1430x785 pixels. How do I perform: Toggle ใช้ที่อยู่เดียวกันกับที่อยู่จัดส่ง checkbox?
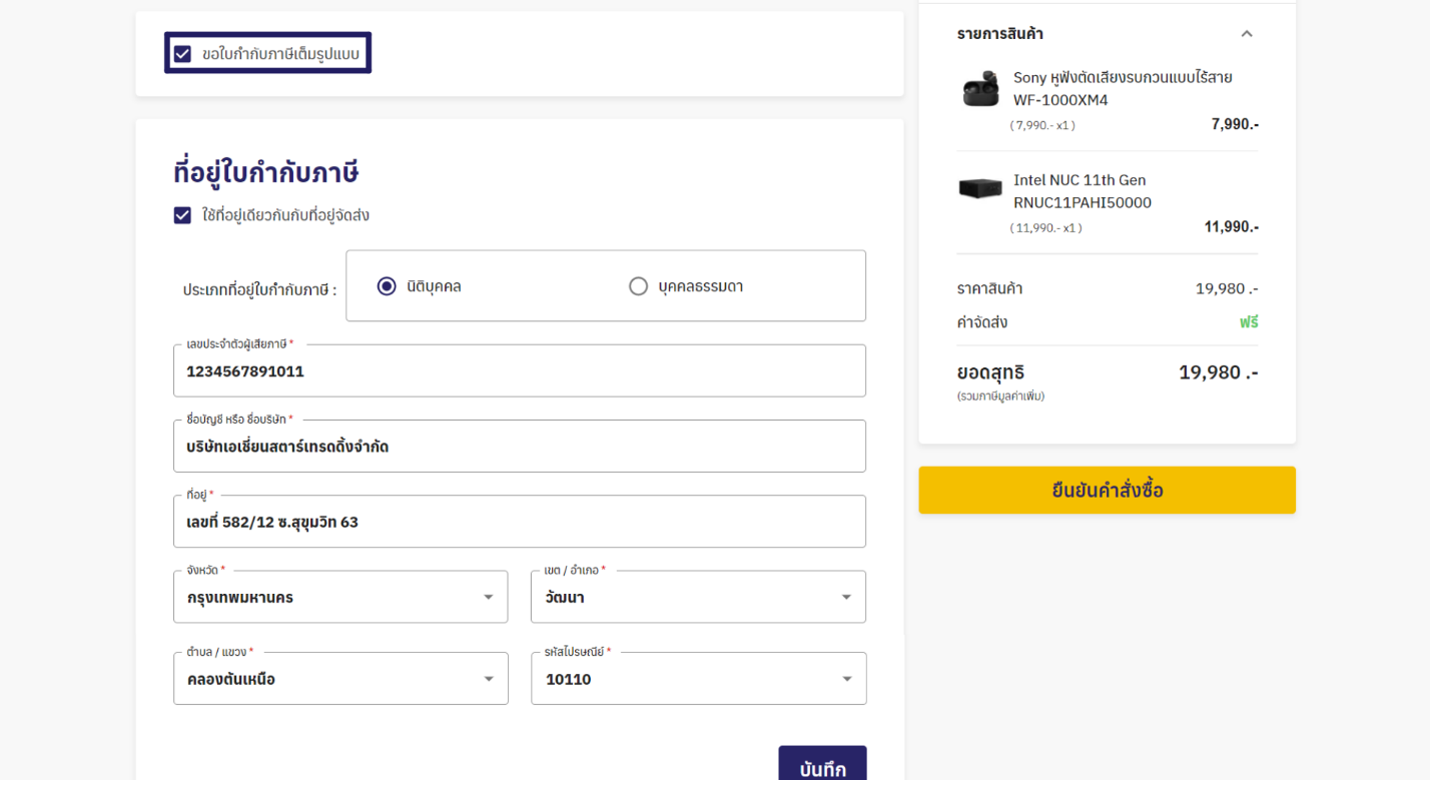pos(182,215)
